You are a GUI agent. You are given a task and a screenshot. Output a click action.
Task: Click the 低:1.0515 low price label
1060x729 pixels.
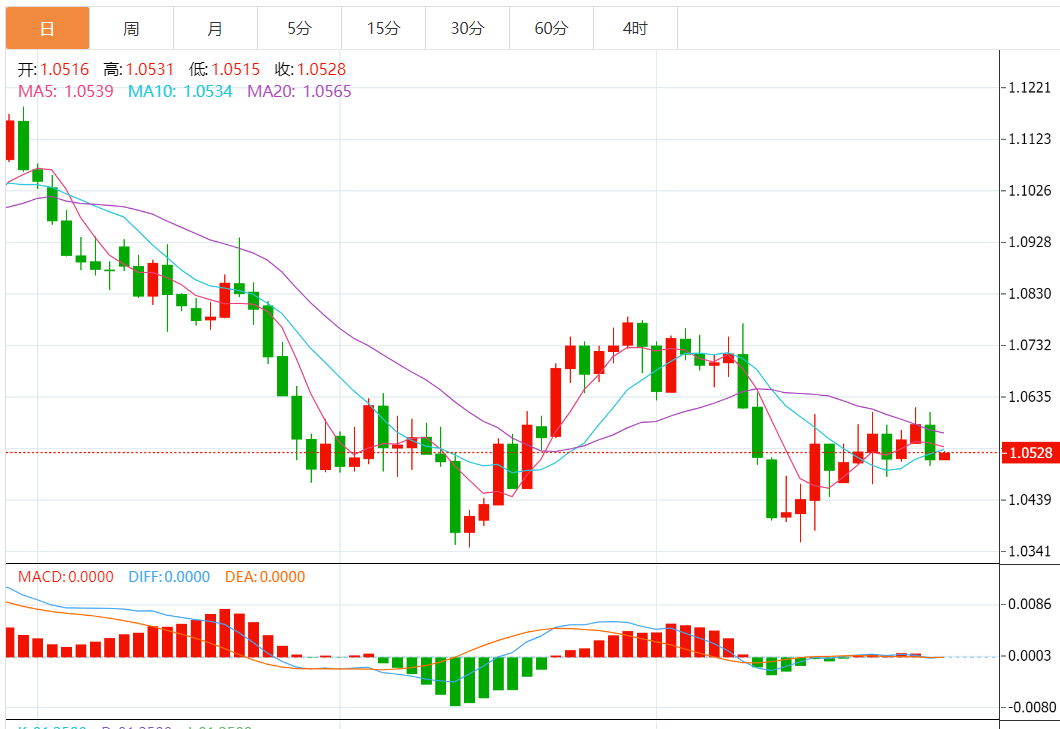[224, 70]
